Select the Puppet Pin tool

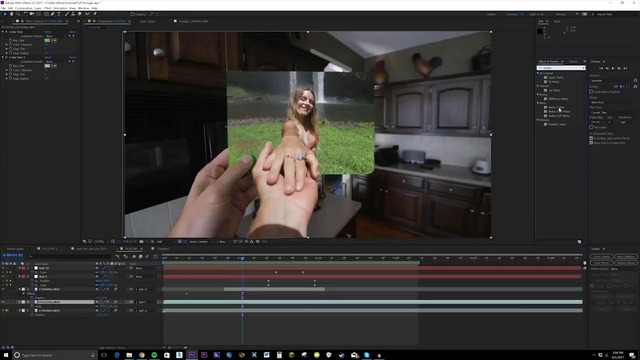click(95, 14)
